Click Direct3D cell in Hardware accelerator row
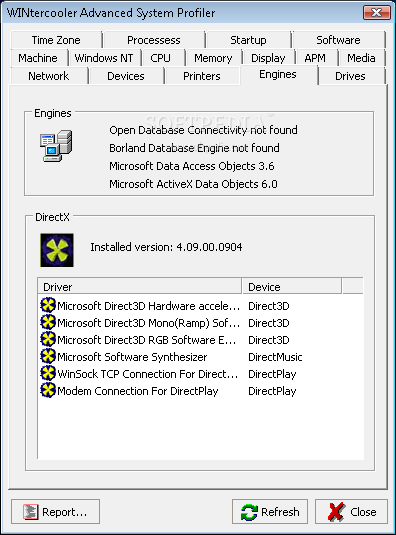The height and width of the screenshot is (535, 396). (268, 306)
